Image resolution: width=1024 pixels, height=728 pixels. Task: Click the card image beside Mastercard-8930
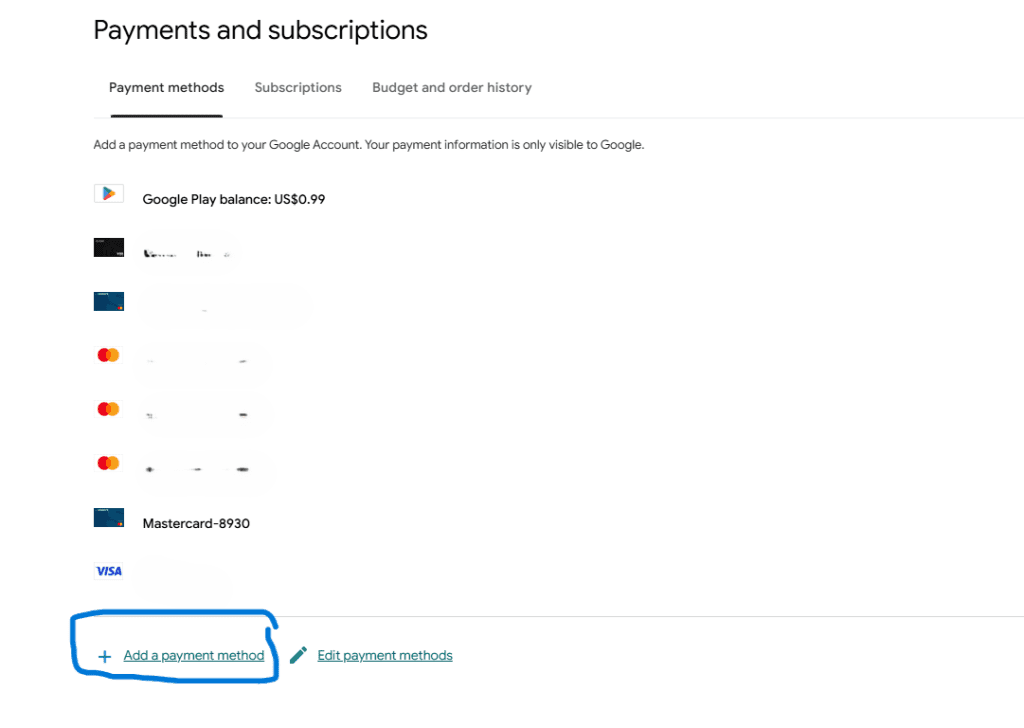click(x=108, y=517)
